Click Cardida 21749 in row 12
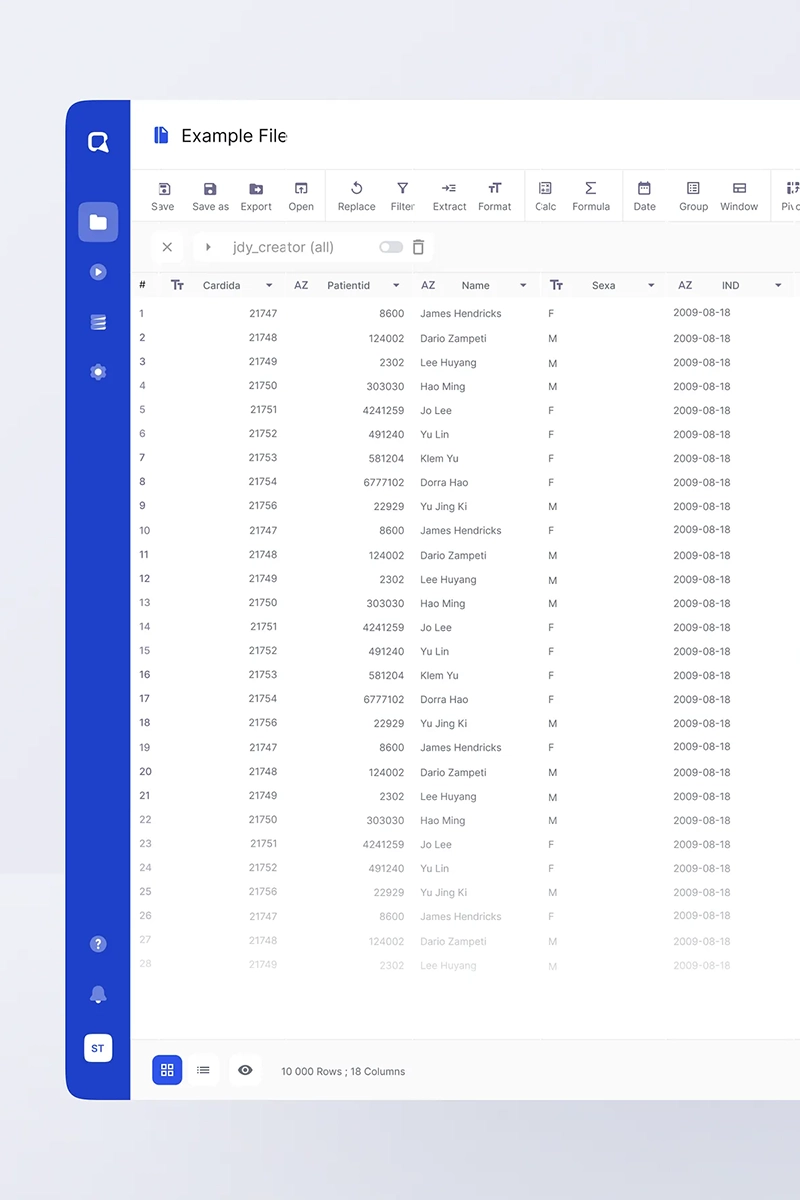The width and height of the screenshot is (800, 1200). coord(263,579)
